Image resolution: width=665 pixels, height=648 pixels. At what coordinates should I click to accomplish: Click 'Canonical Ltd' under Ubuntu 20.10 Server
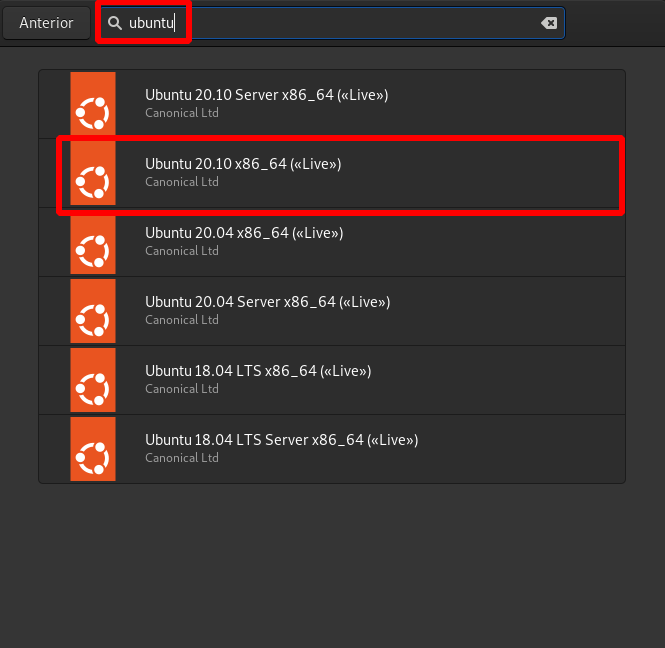coord(182,113)
